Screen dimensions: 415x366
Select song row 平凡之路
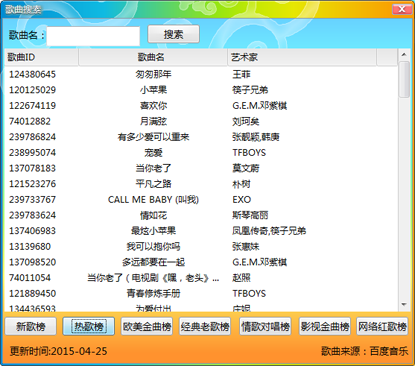(201, 184)
